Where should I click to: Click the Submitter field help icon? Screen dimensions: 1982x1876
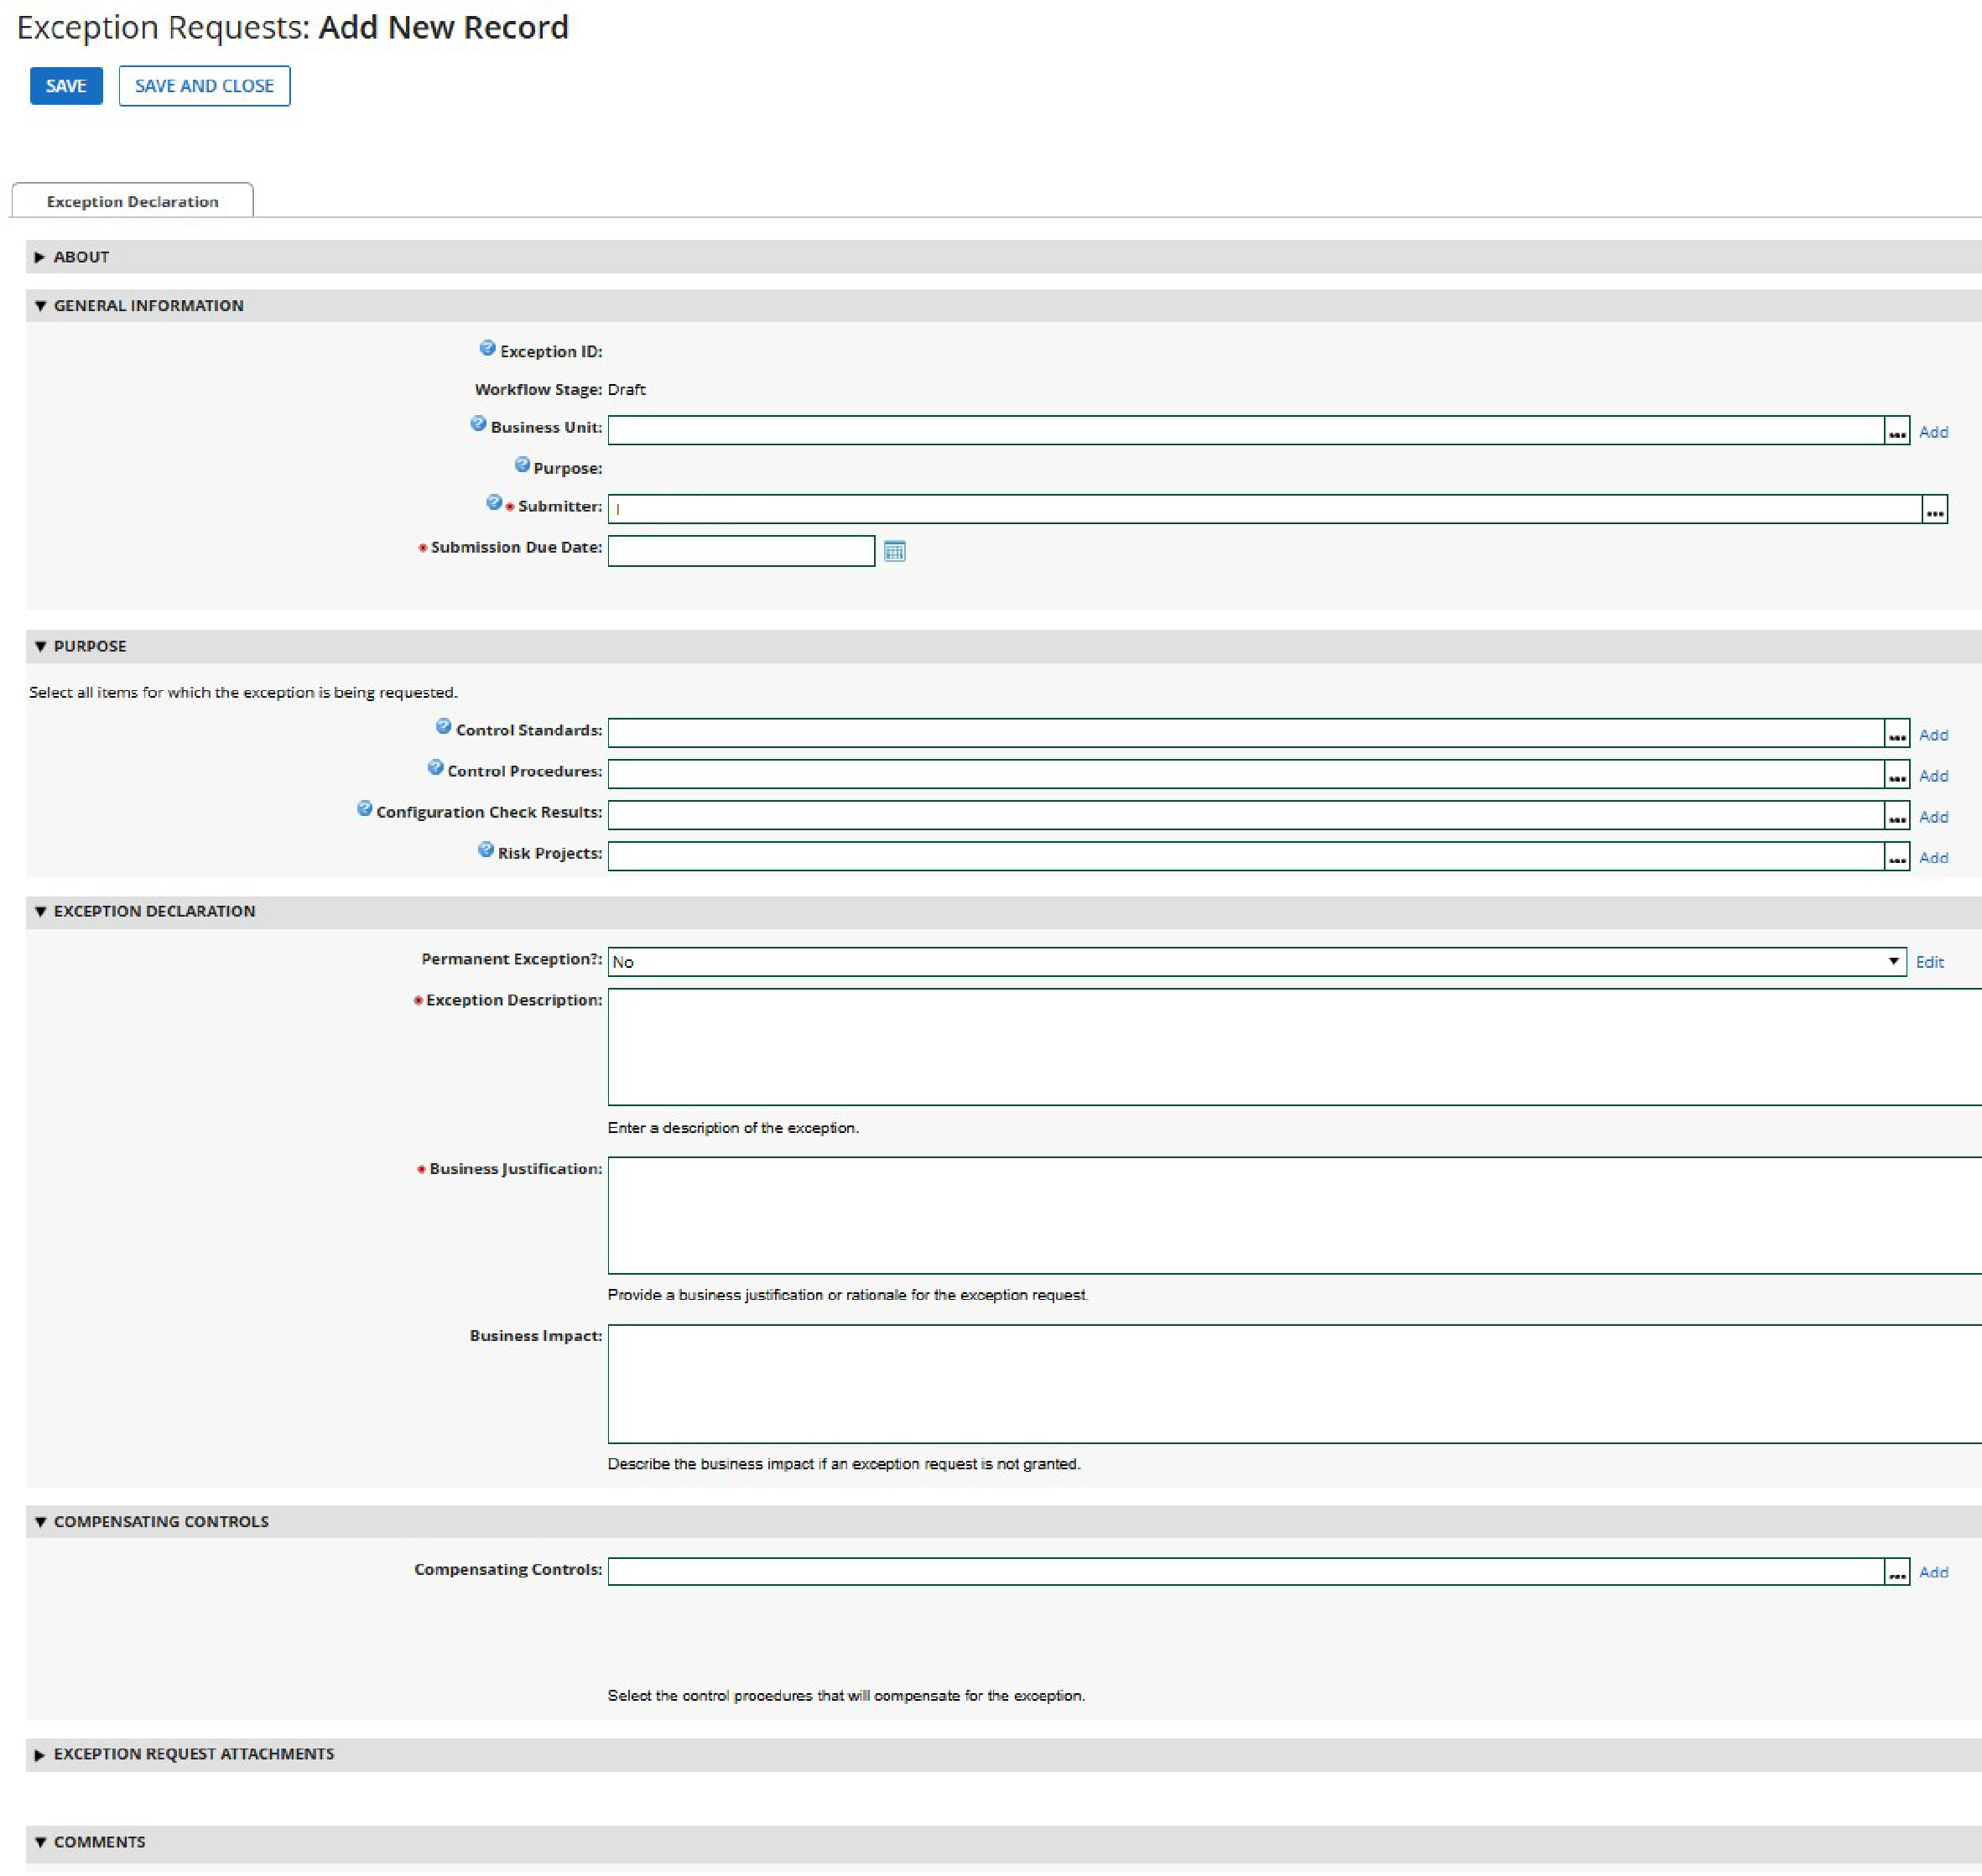click(x=494, y=503)
